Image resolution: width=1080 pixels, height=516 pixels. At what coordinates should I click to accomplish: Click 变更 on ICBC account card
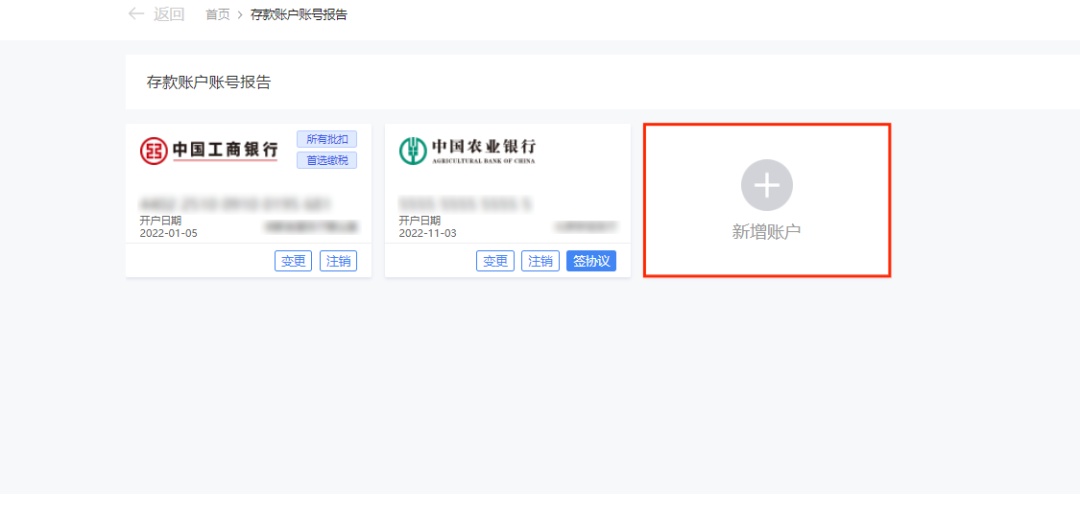(x=293, y=261)
